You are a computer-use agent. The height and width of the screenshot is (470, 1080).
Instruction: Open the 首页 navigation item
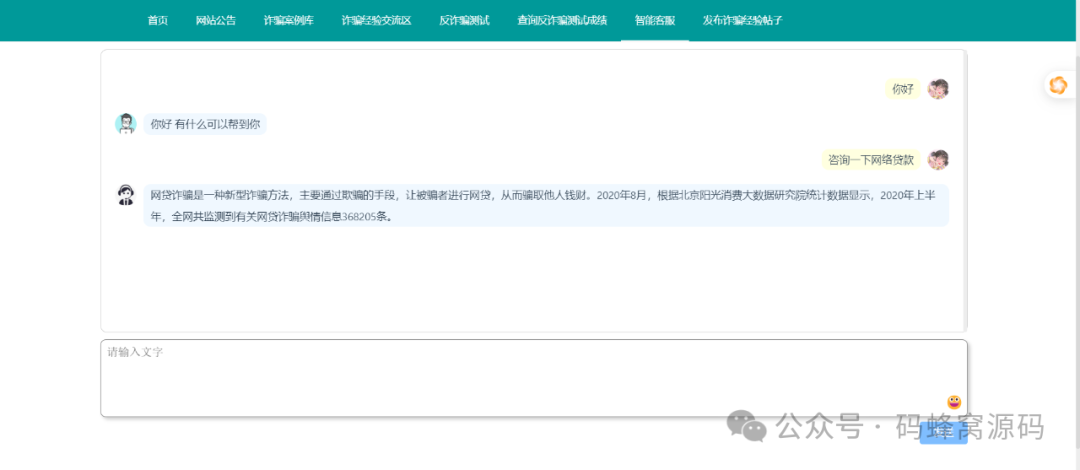click(158, 20)
